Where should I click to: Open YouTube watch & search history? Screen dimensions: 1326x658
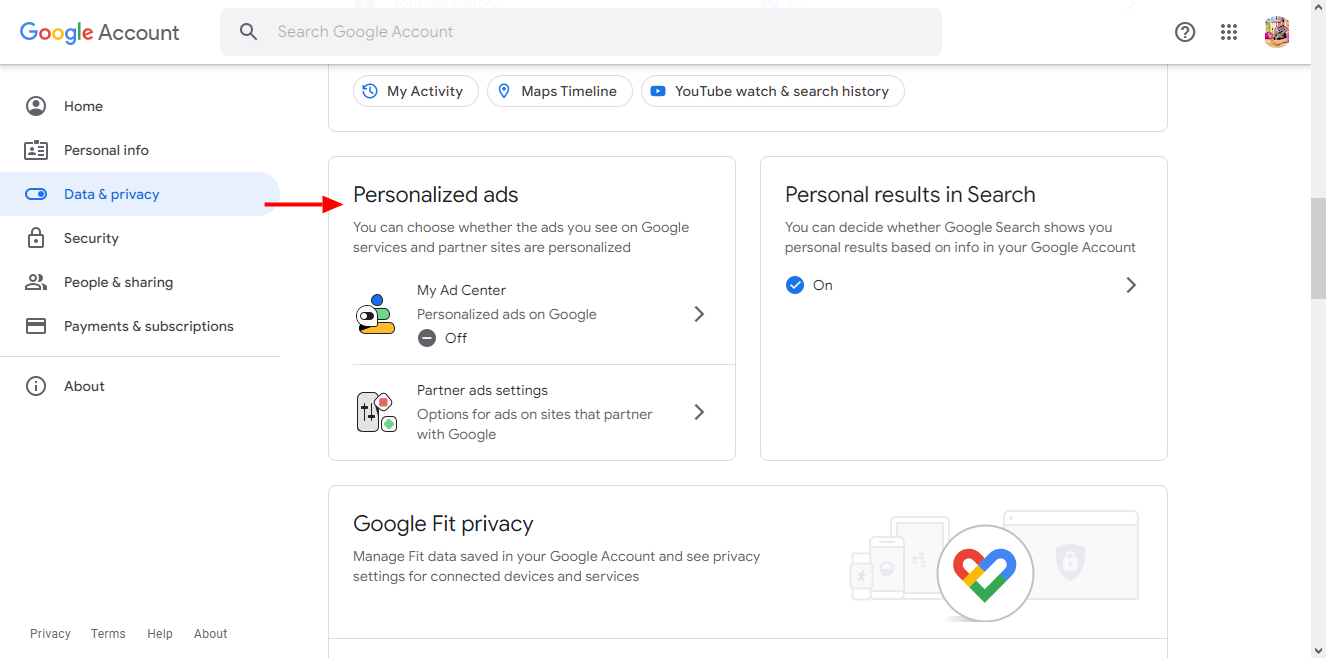coord(772,91)
